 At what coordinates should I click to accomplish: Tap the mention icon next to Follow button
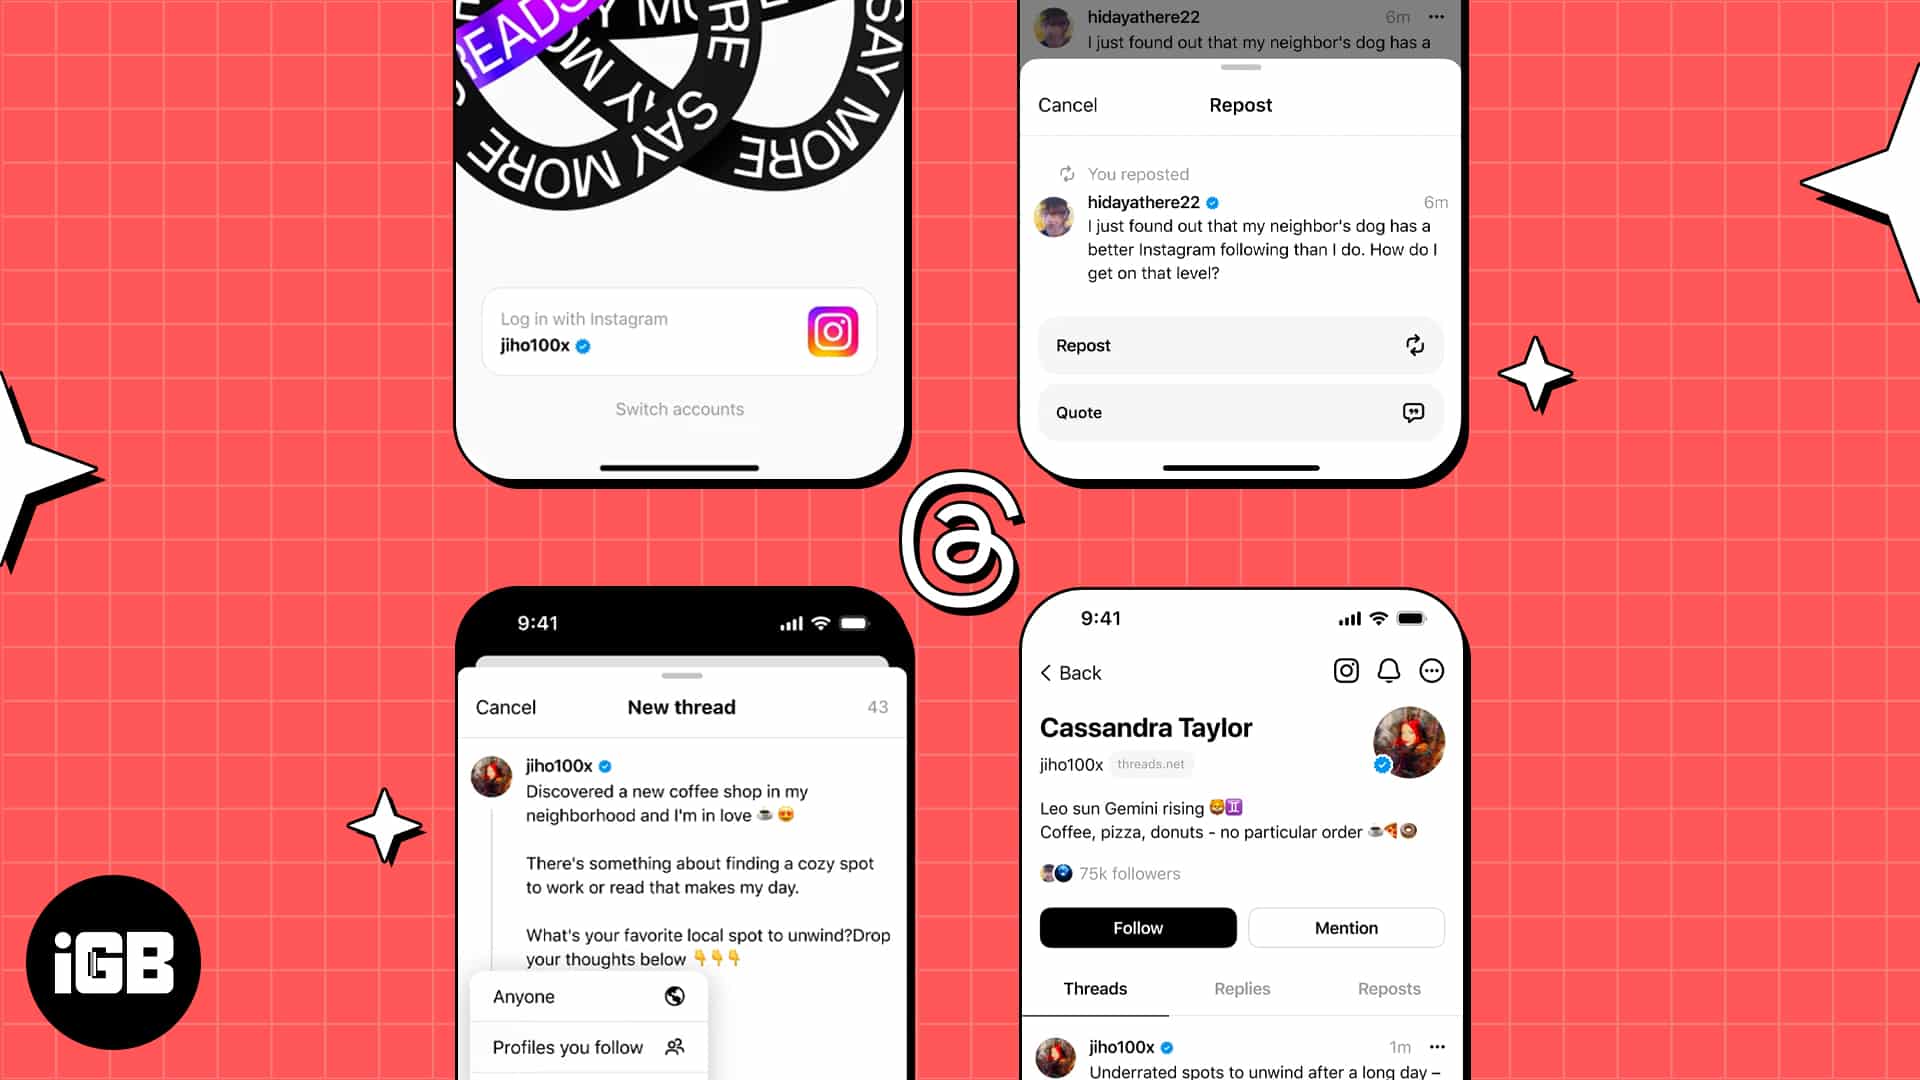click(x=1345, y=927)
